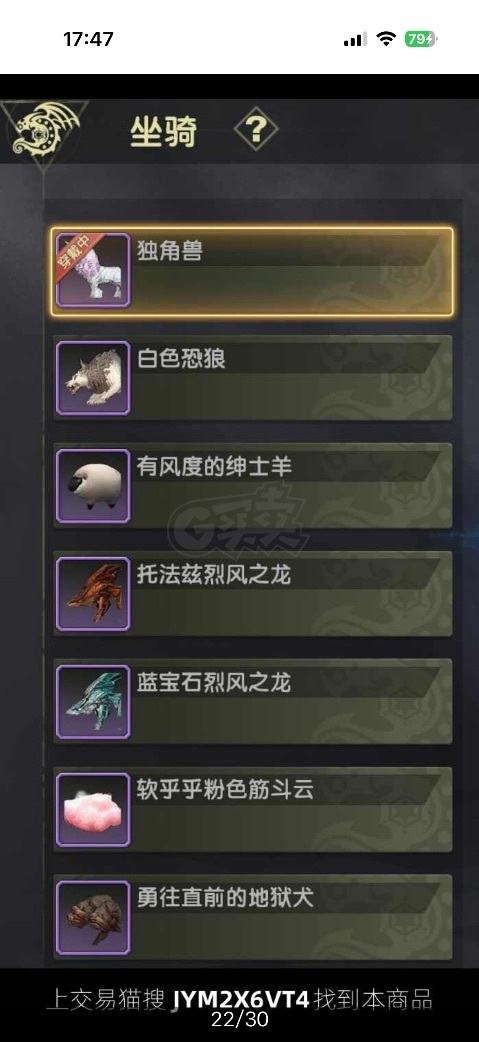Select the 独角兽 mount entry

[252, 271]
